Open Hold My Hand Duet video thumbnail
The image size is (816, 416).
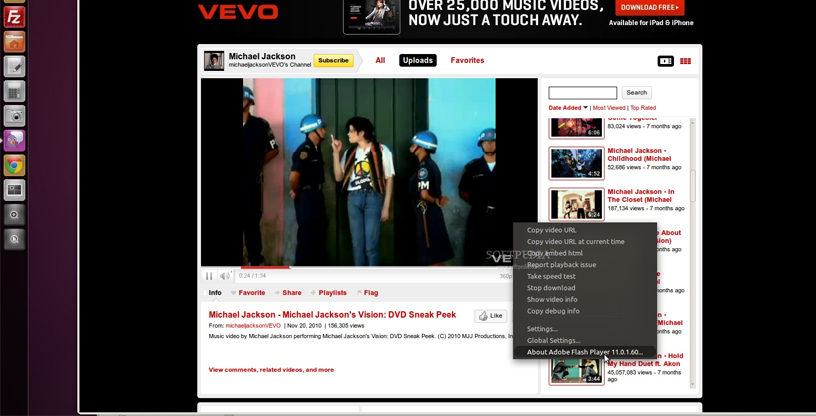[x=576, y=369]
